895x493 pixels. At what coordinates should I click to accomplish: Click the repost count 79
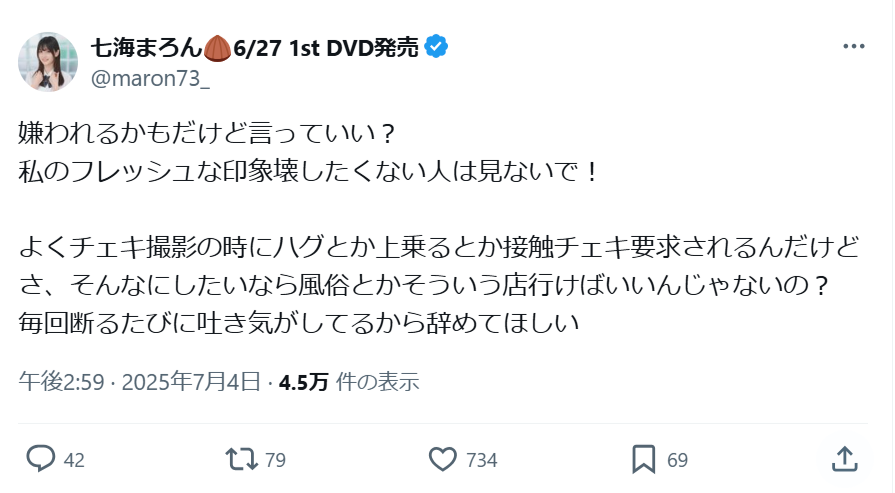click(x=276, y=460)
